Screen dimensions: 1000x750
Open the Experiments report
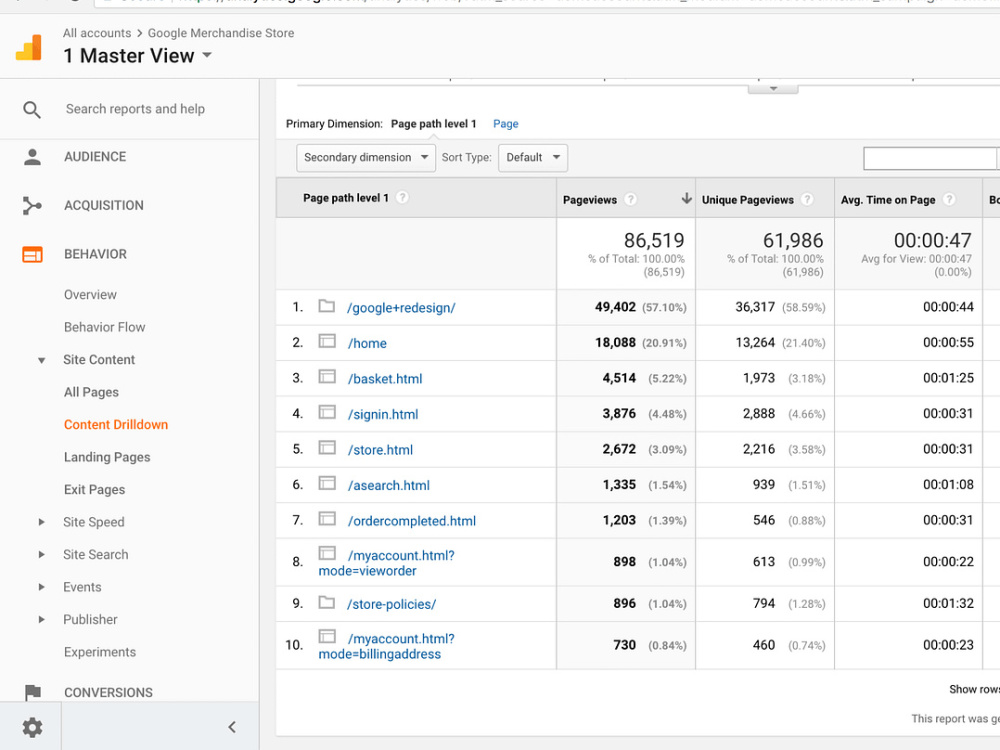(x=100, y=652)
